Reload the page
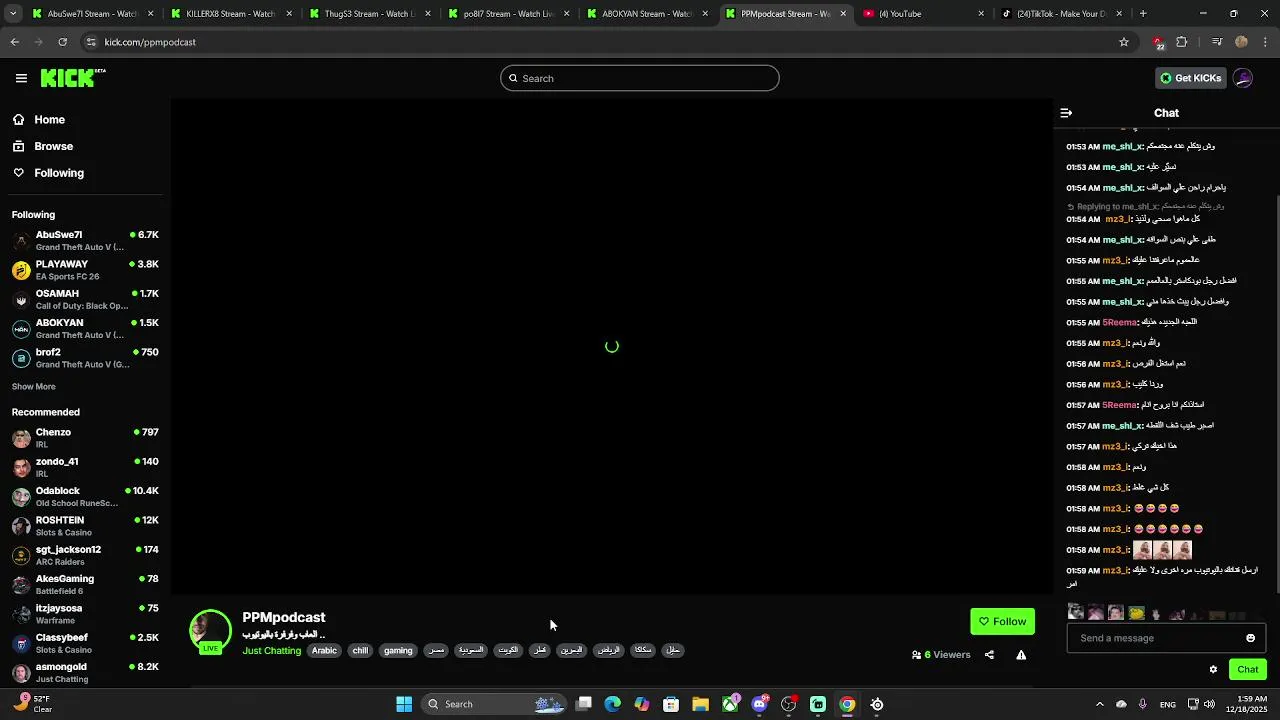Screen dimensions: 1280x720 tap(62, 42)
